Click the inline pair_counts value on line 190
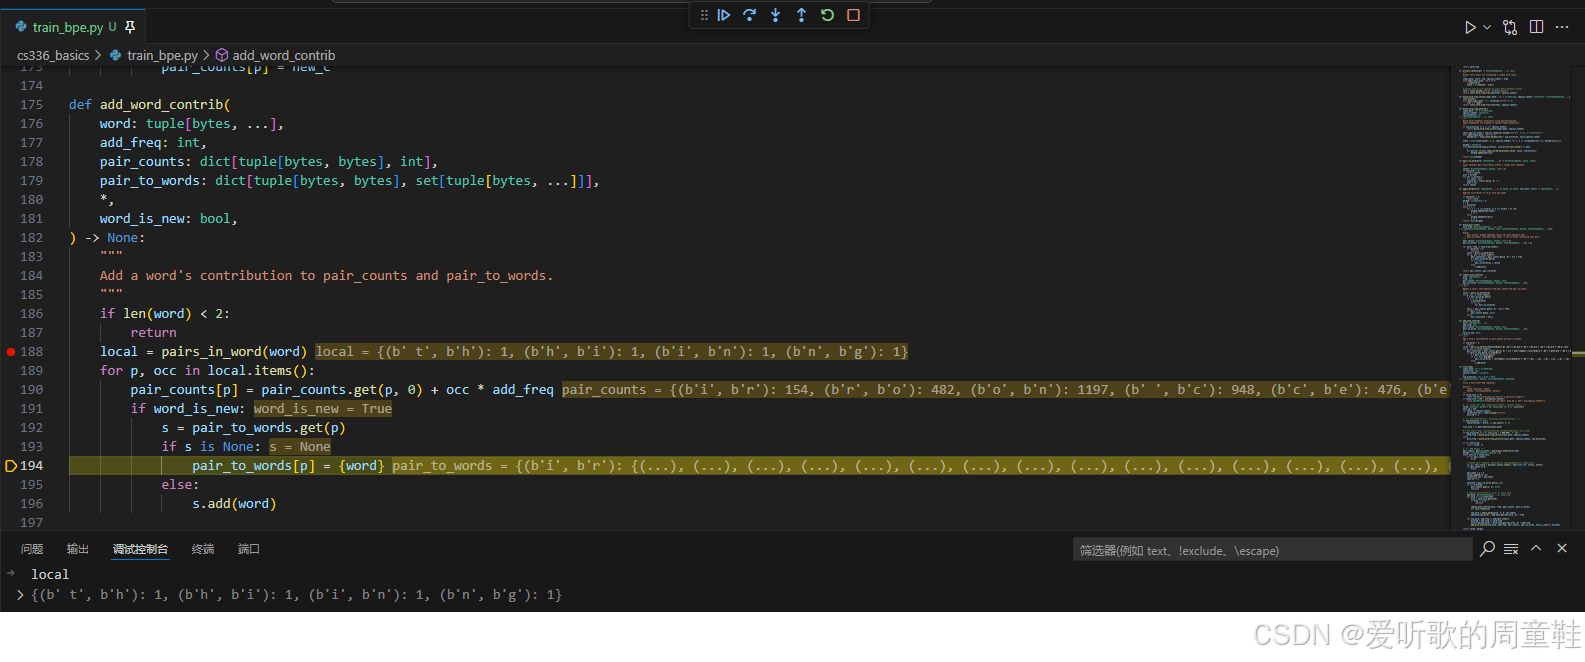 1005,390
